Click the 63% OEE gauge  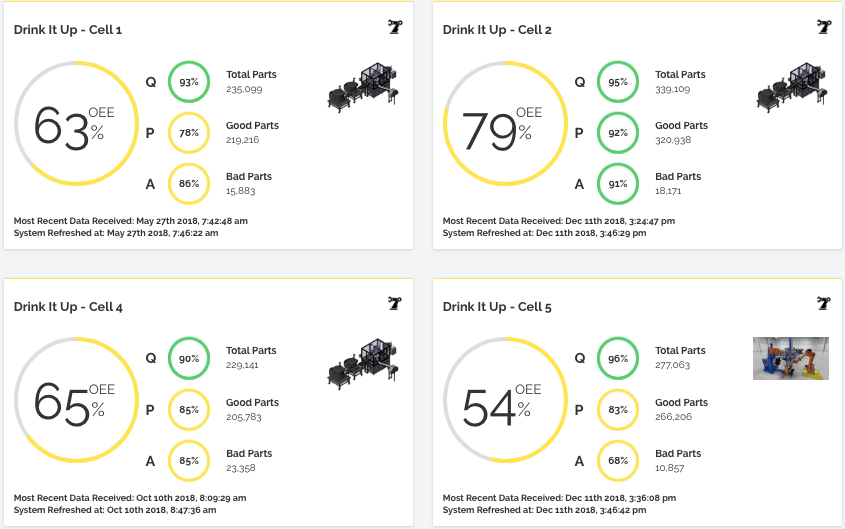pyautogui.click(x=69, y=125)
